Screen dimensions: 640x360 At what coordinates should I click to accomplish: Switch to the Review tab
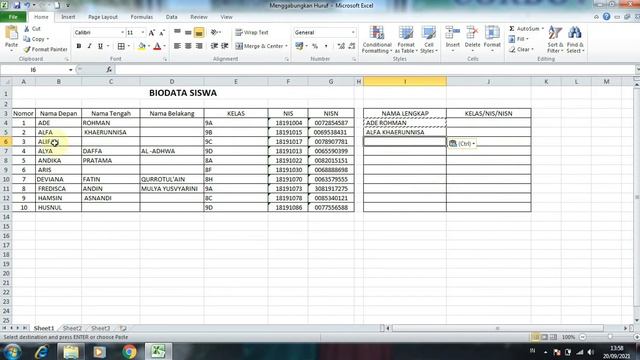coord(199,17)
